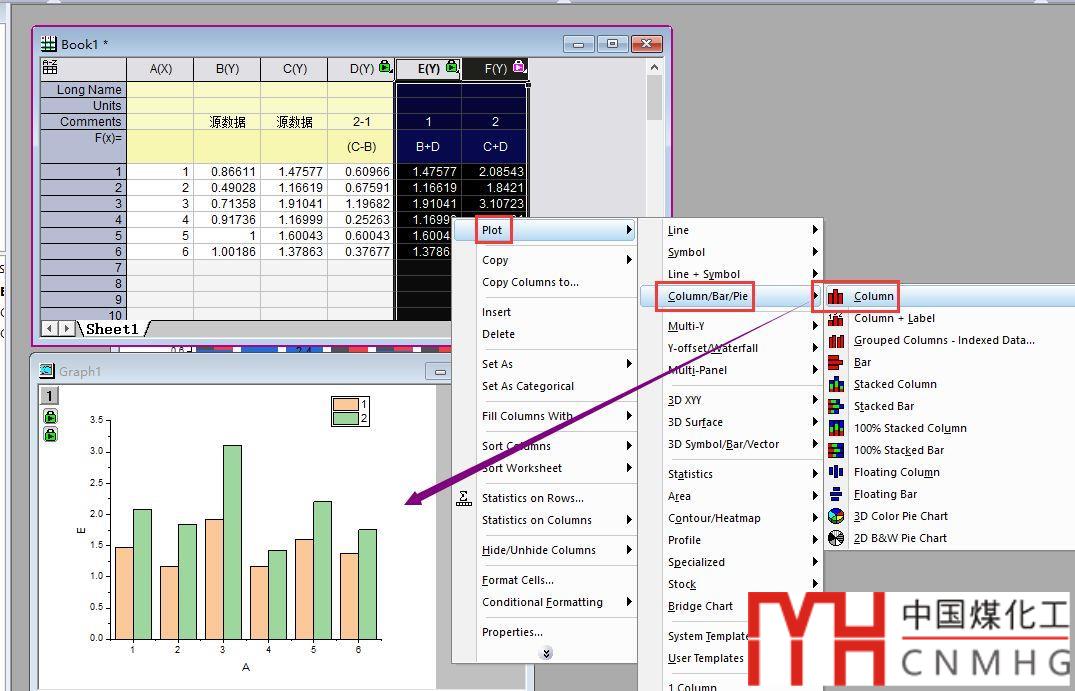
Task: Open the Line + Symbol submenu
Action: point(731,274)
